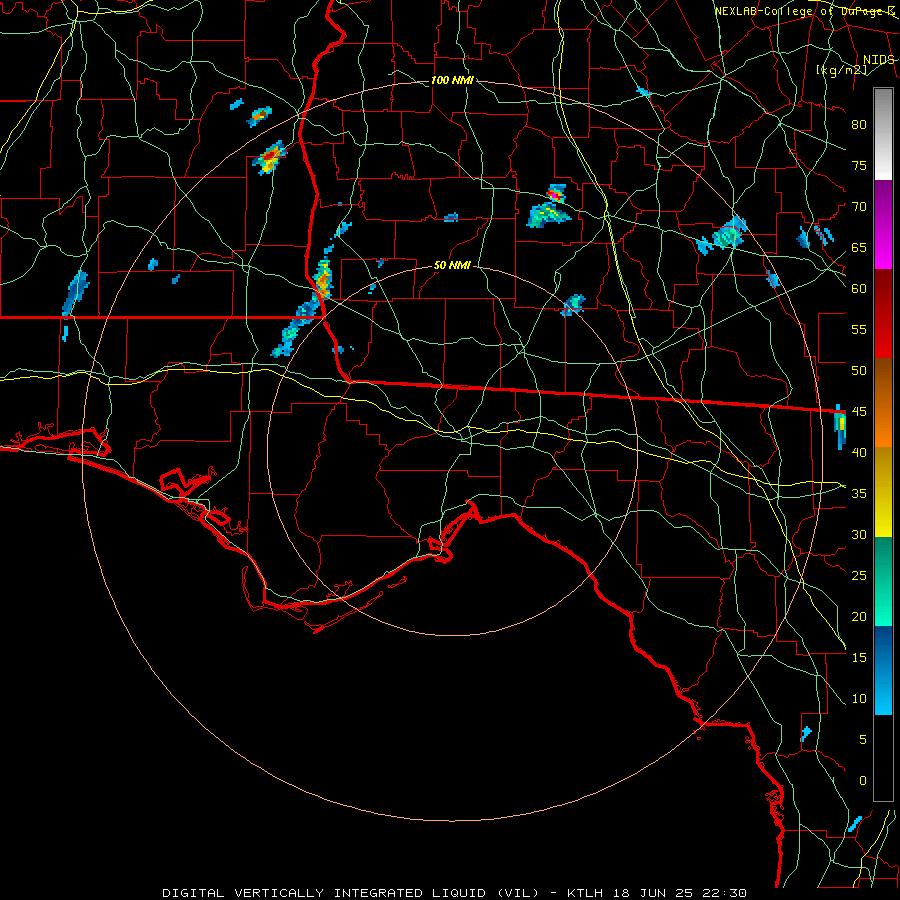
Task: Select the green segment of the color bar
Action: [x=883, y=581]
